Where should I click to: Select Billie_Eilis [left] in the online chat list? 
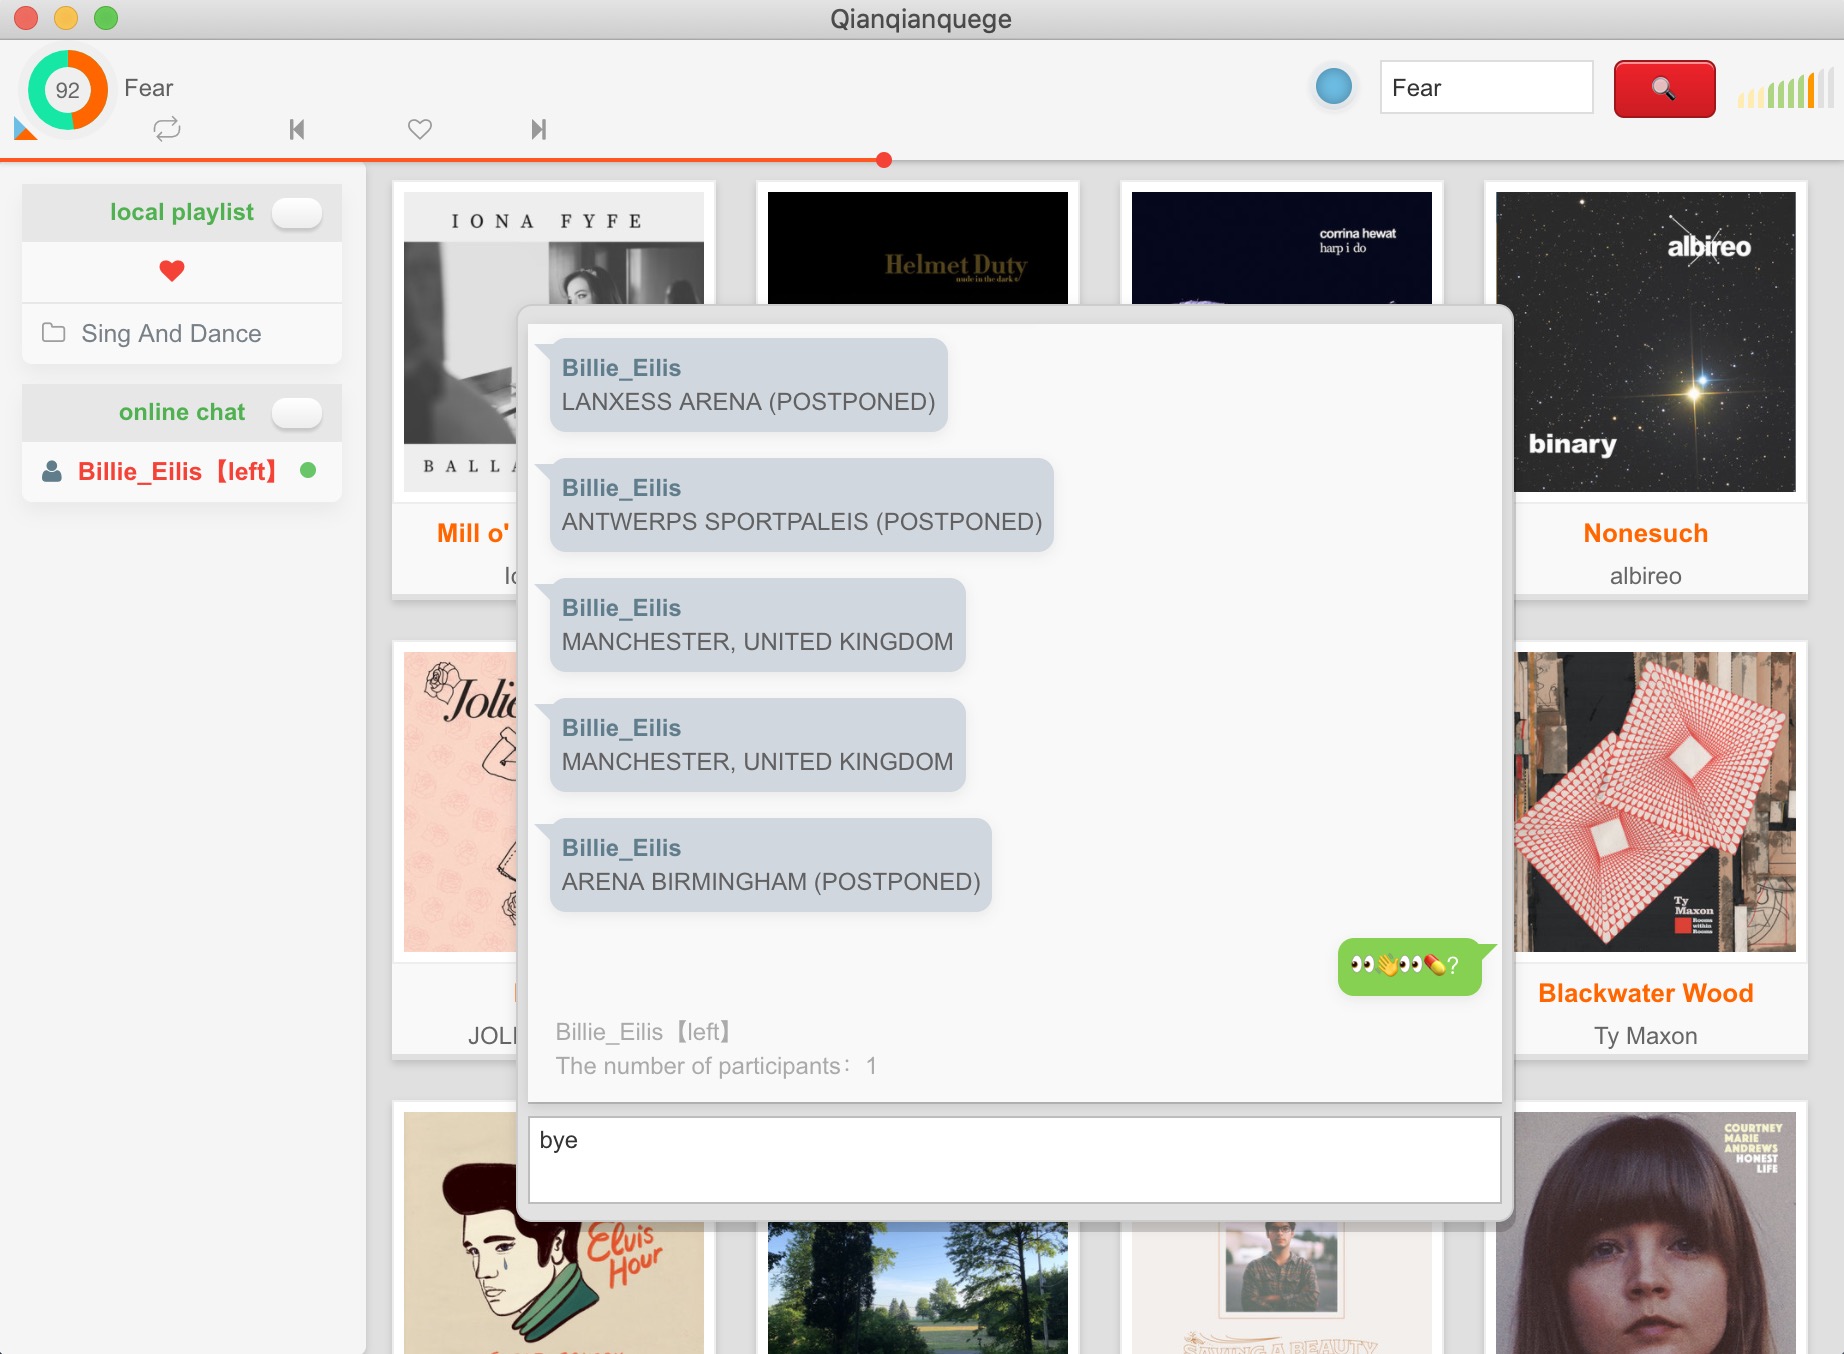pyautogui.click(x=182, y=471)
